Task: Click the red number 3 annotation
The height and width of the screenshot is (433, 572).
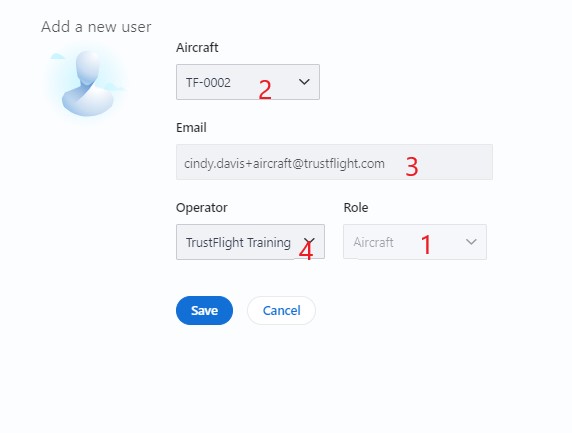Action: tap(412, 167)
